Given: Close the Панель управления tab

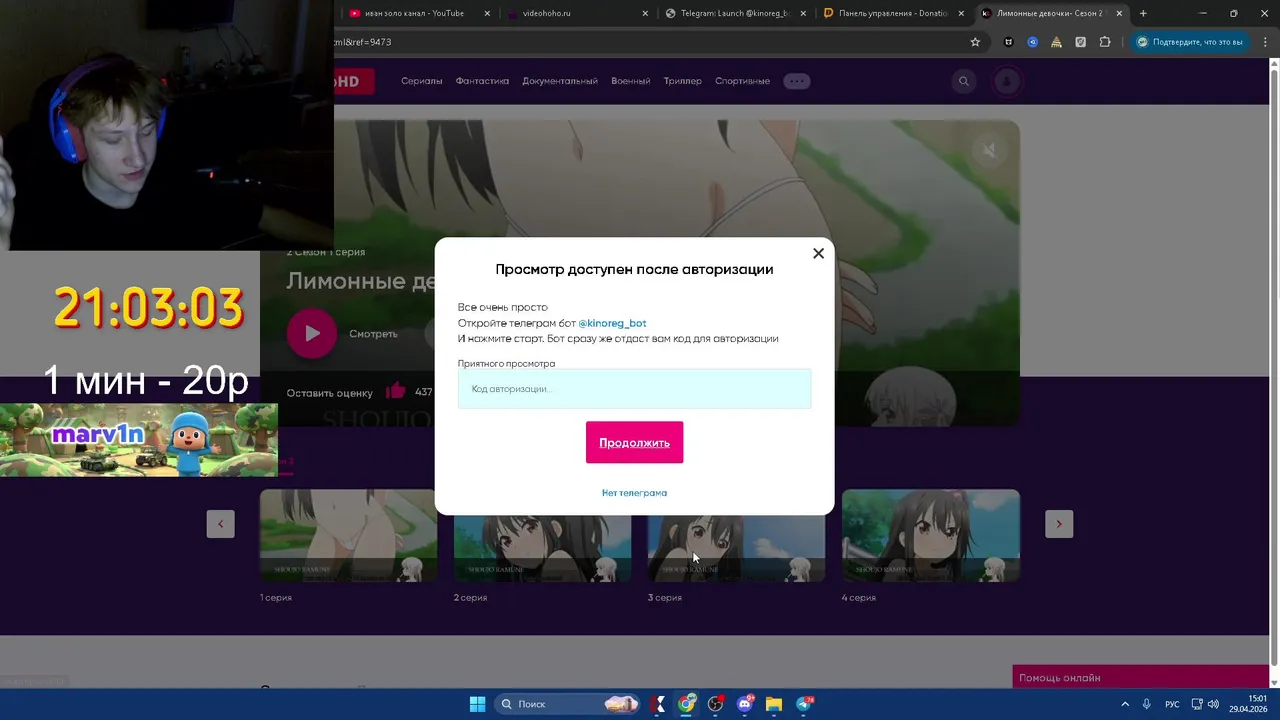Looking at the screenshot, I should click(961, 13).
